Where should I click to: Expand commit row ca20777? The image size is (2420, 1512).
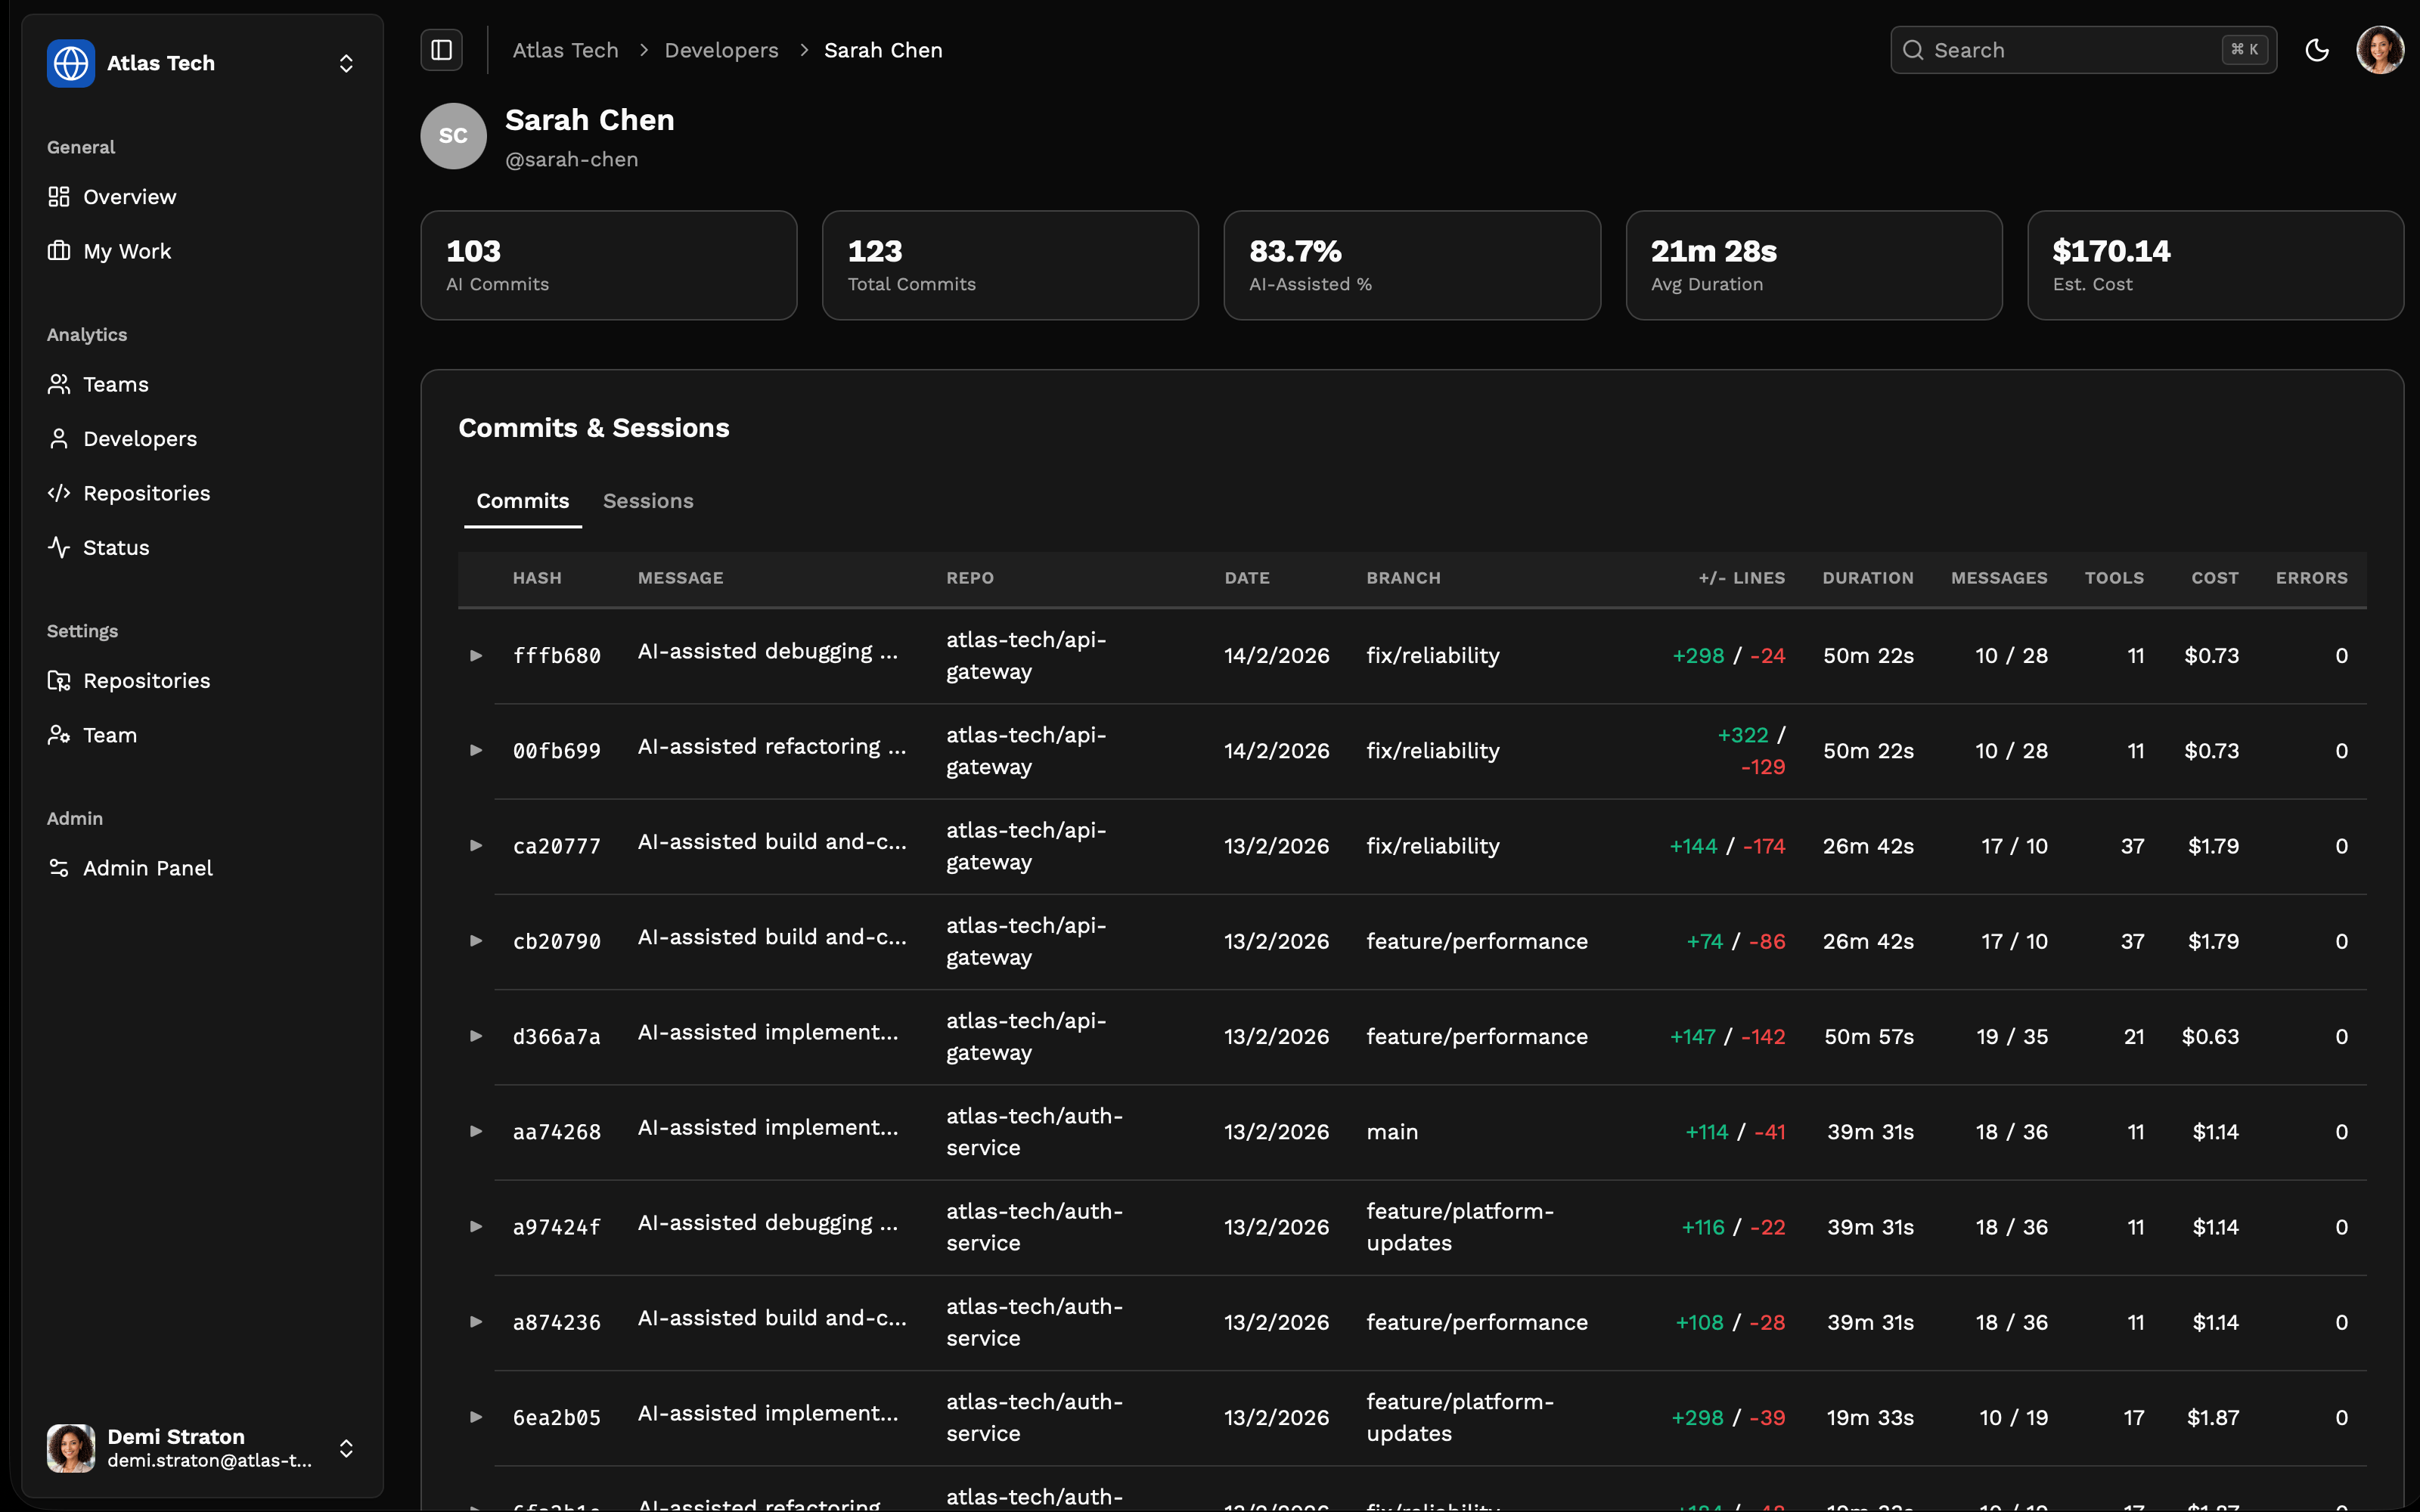tap(476, 846)
